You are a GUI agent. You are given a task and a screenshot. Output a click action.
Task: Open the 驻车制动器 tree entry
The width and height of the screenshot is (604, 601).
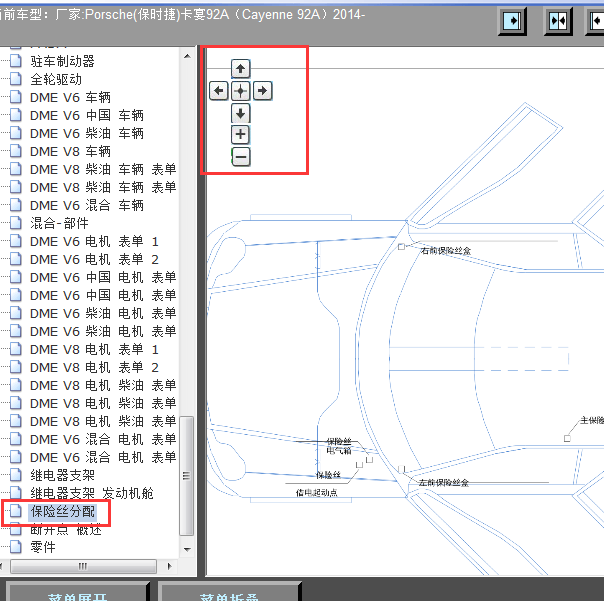click(62, 61)
